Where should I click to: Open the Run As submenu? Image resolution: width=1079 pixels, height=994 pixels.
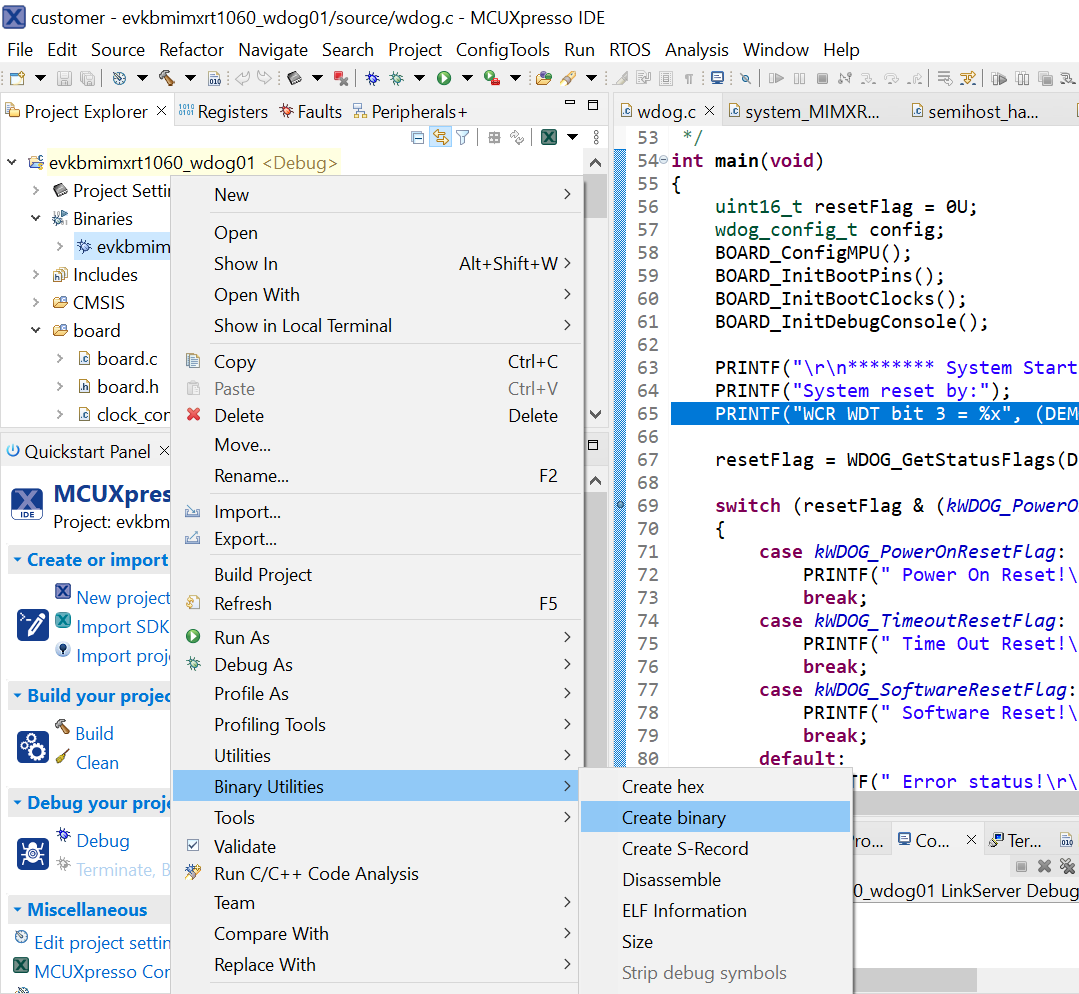(x=246, y=636)
